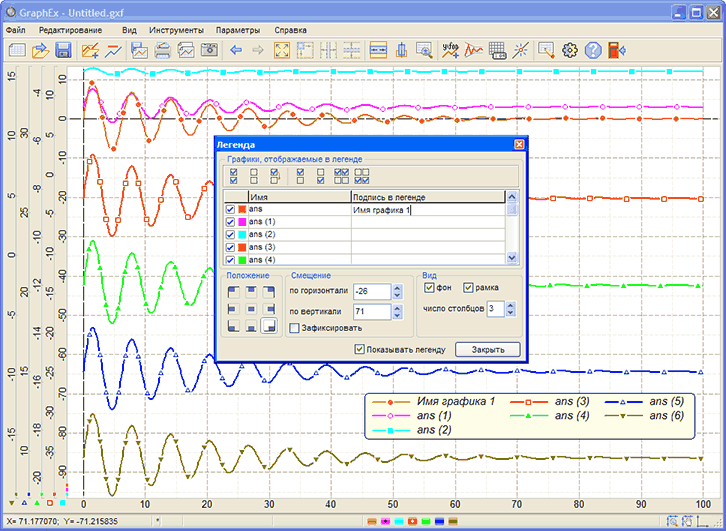Increase 'число столбцов' using up arrow
726x531 pixels.
tap(508, 305)
